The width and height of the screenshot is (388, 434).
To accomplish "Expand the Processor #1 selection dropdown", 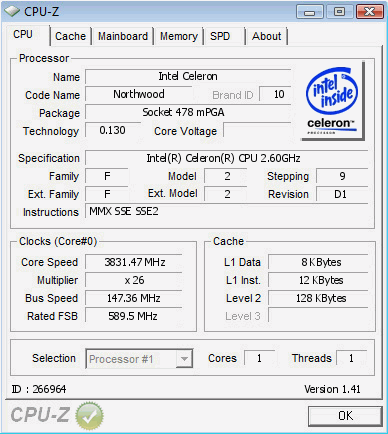I will tap(184, 359).
